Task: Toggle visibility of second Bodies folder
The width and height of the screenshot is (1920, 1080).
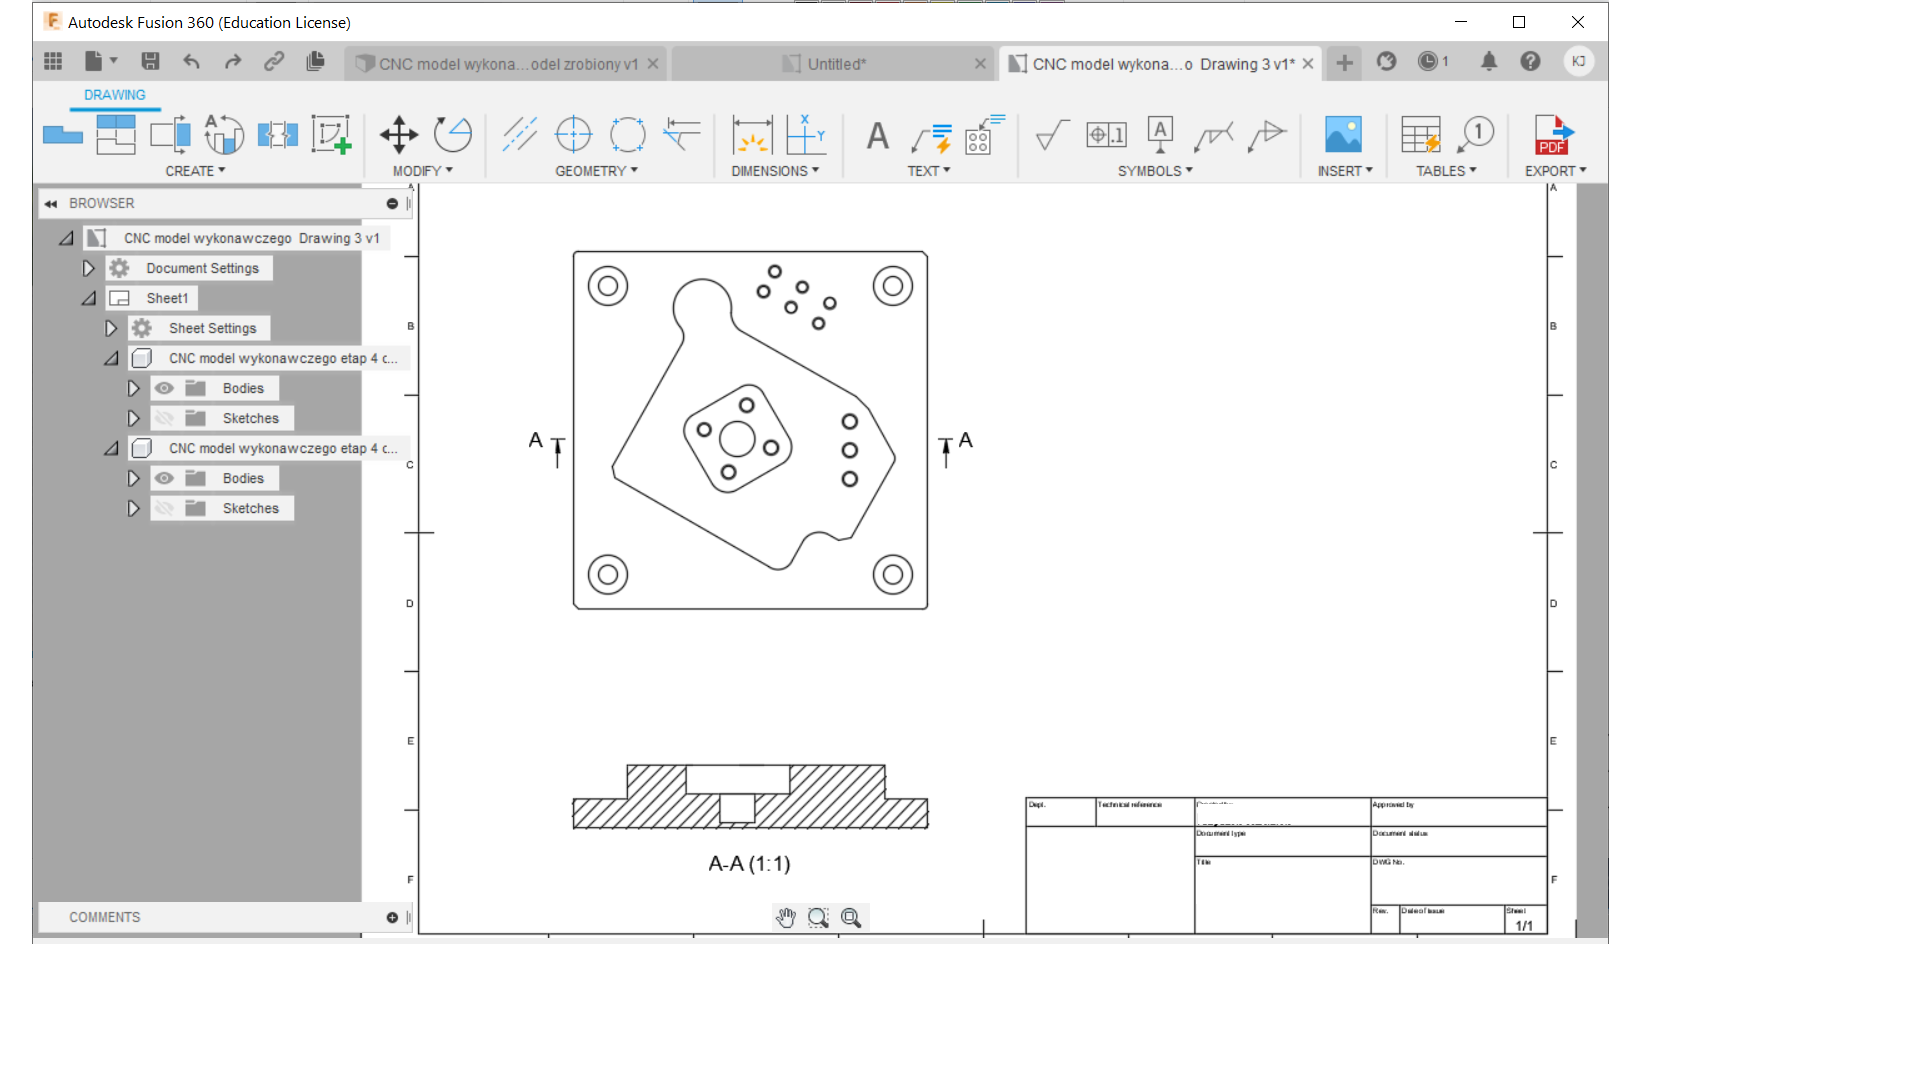Action: coord(165,478)
